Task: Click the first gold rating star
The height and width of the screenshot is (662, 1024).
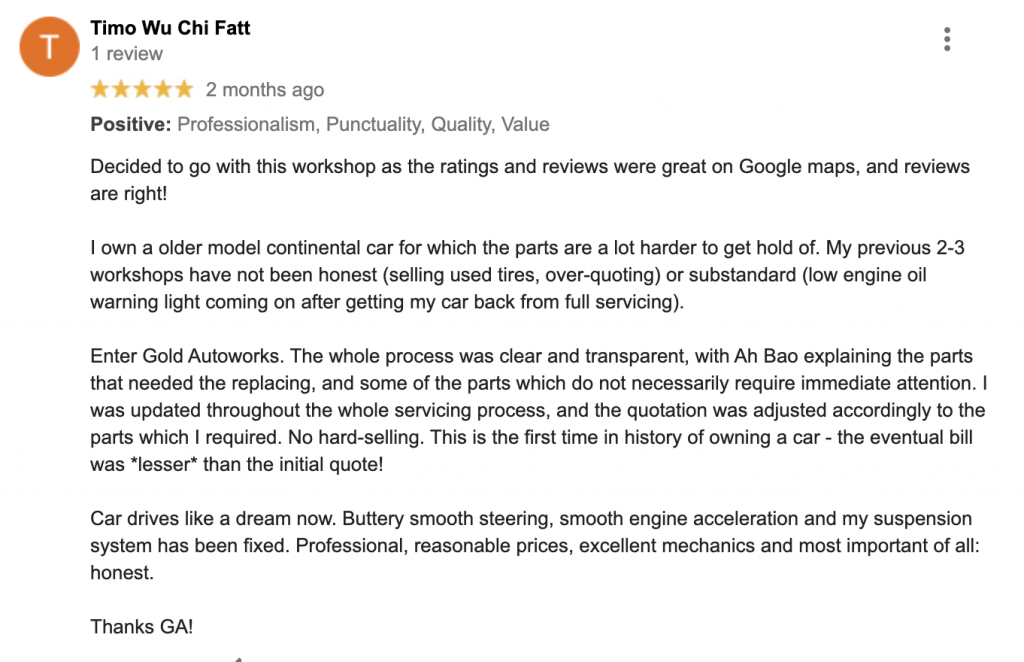Action: coord(100,89)
